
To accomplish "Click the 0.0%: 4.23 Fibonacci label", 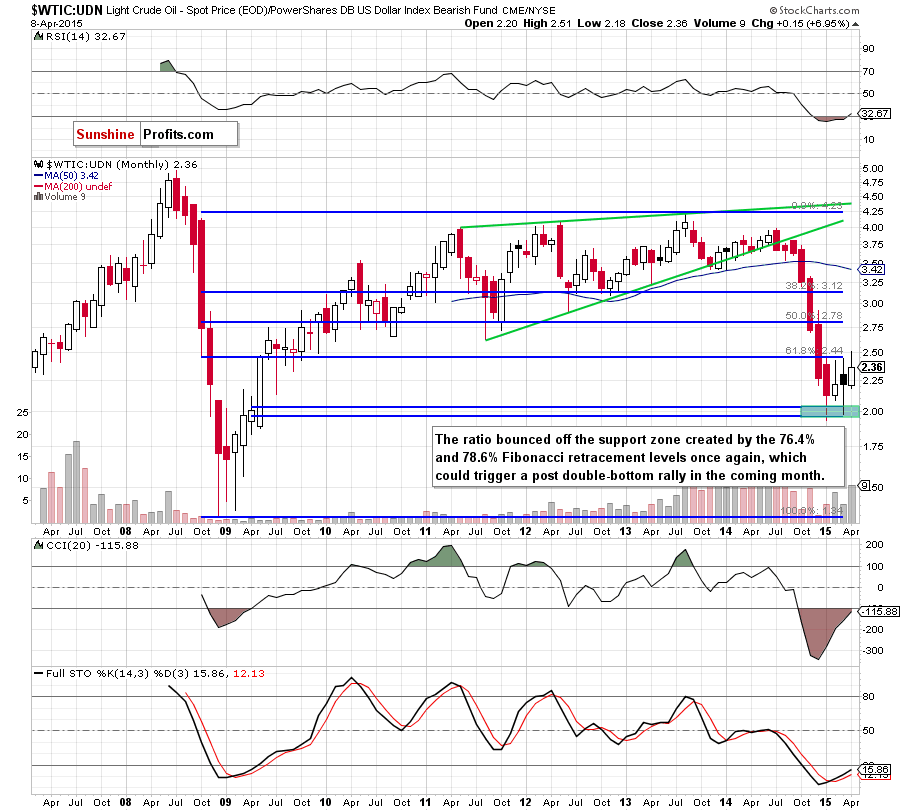I will (x=817, y=205).
